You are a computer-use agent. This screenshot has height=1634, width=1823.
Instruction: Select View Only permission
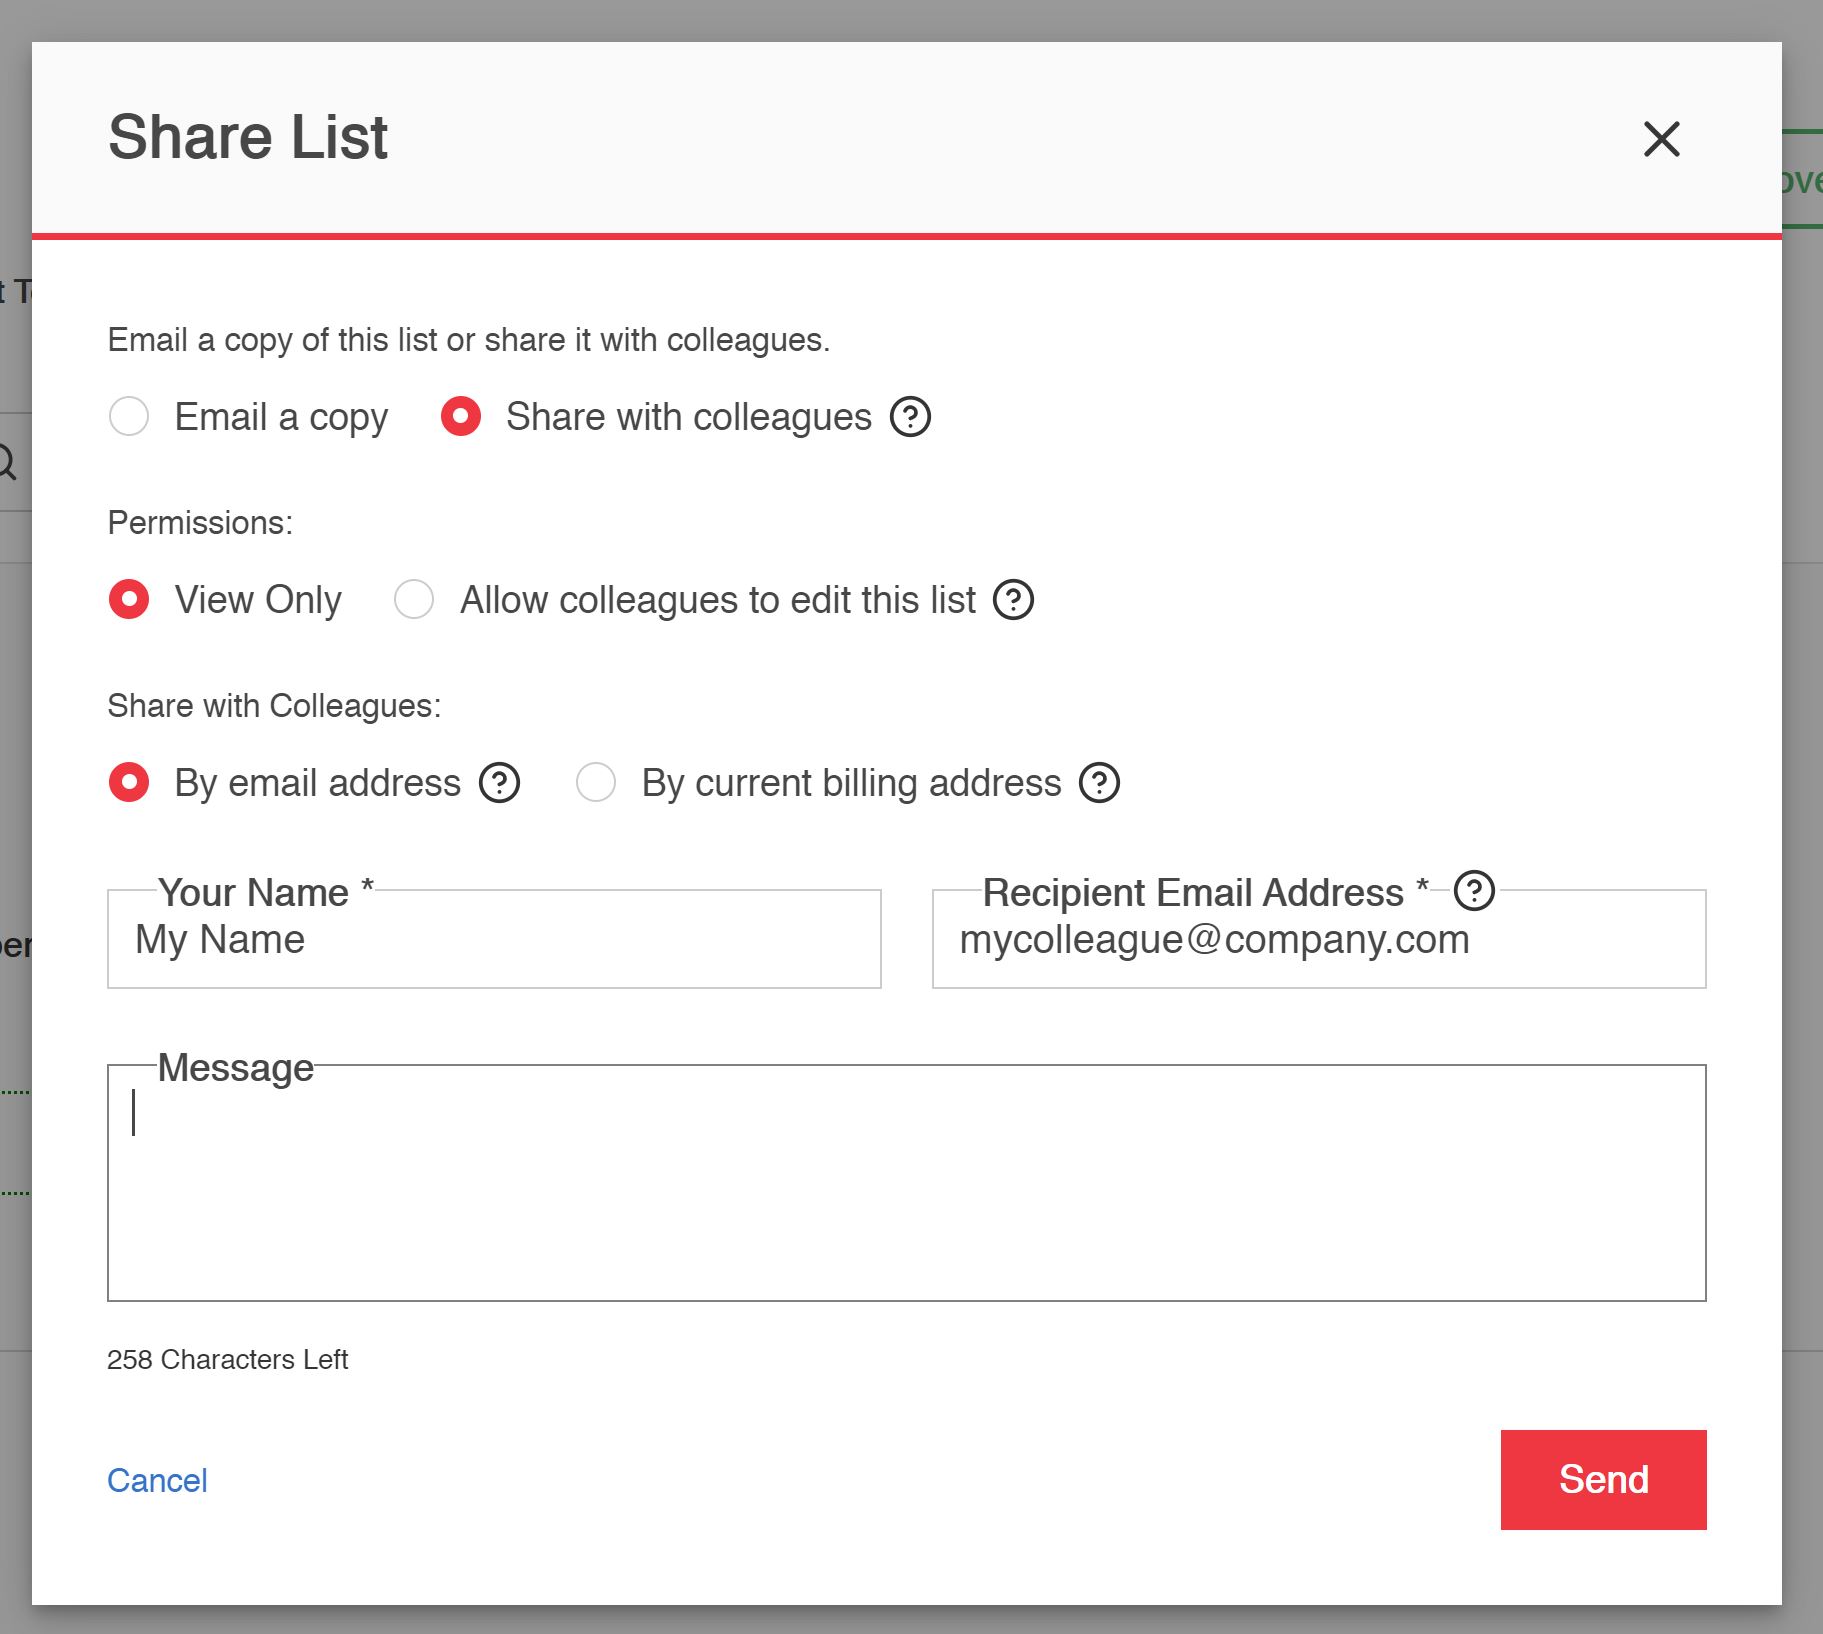tap(129, 600)
